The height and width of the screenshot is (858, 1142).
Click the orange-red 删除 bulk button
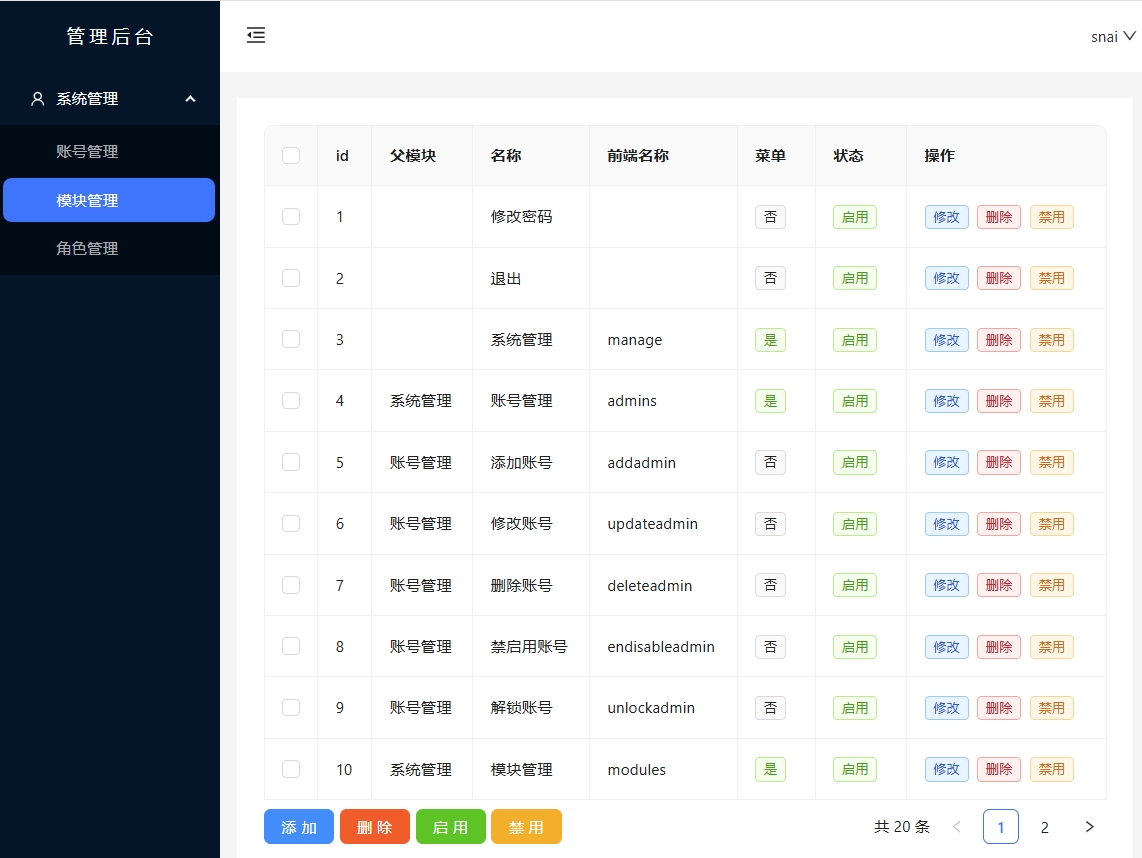[374, 827]
